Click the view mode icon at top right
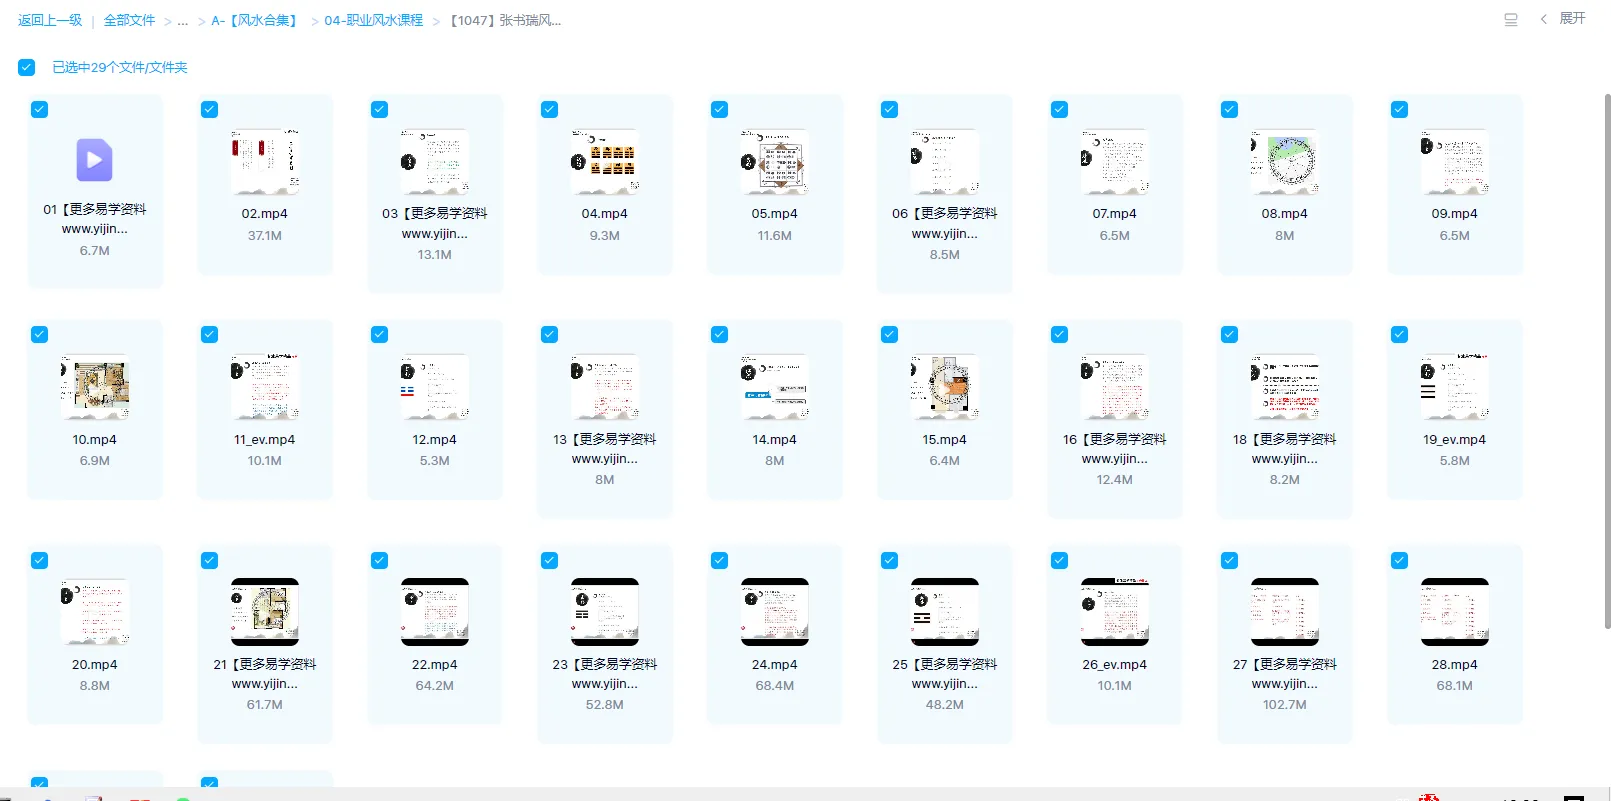 coord(1511,19)
